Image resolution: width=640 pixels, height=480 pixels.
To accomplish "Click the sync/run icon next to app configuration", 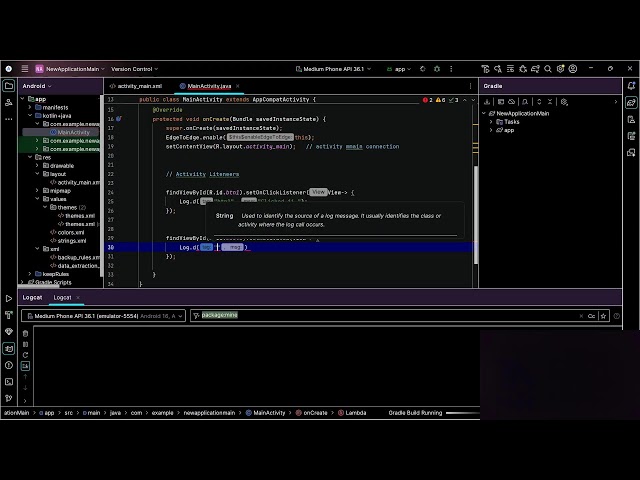I will click(x=422, y=69).
